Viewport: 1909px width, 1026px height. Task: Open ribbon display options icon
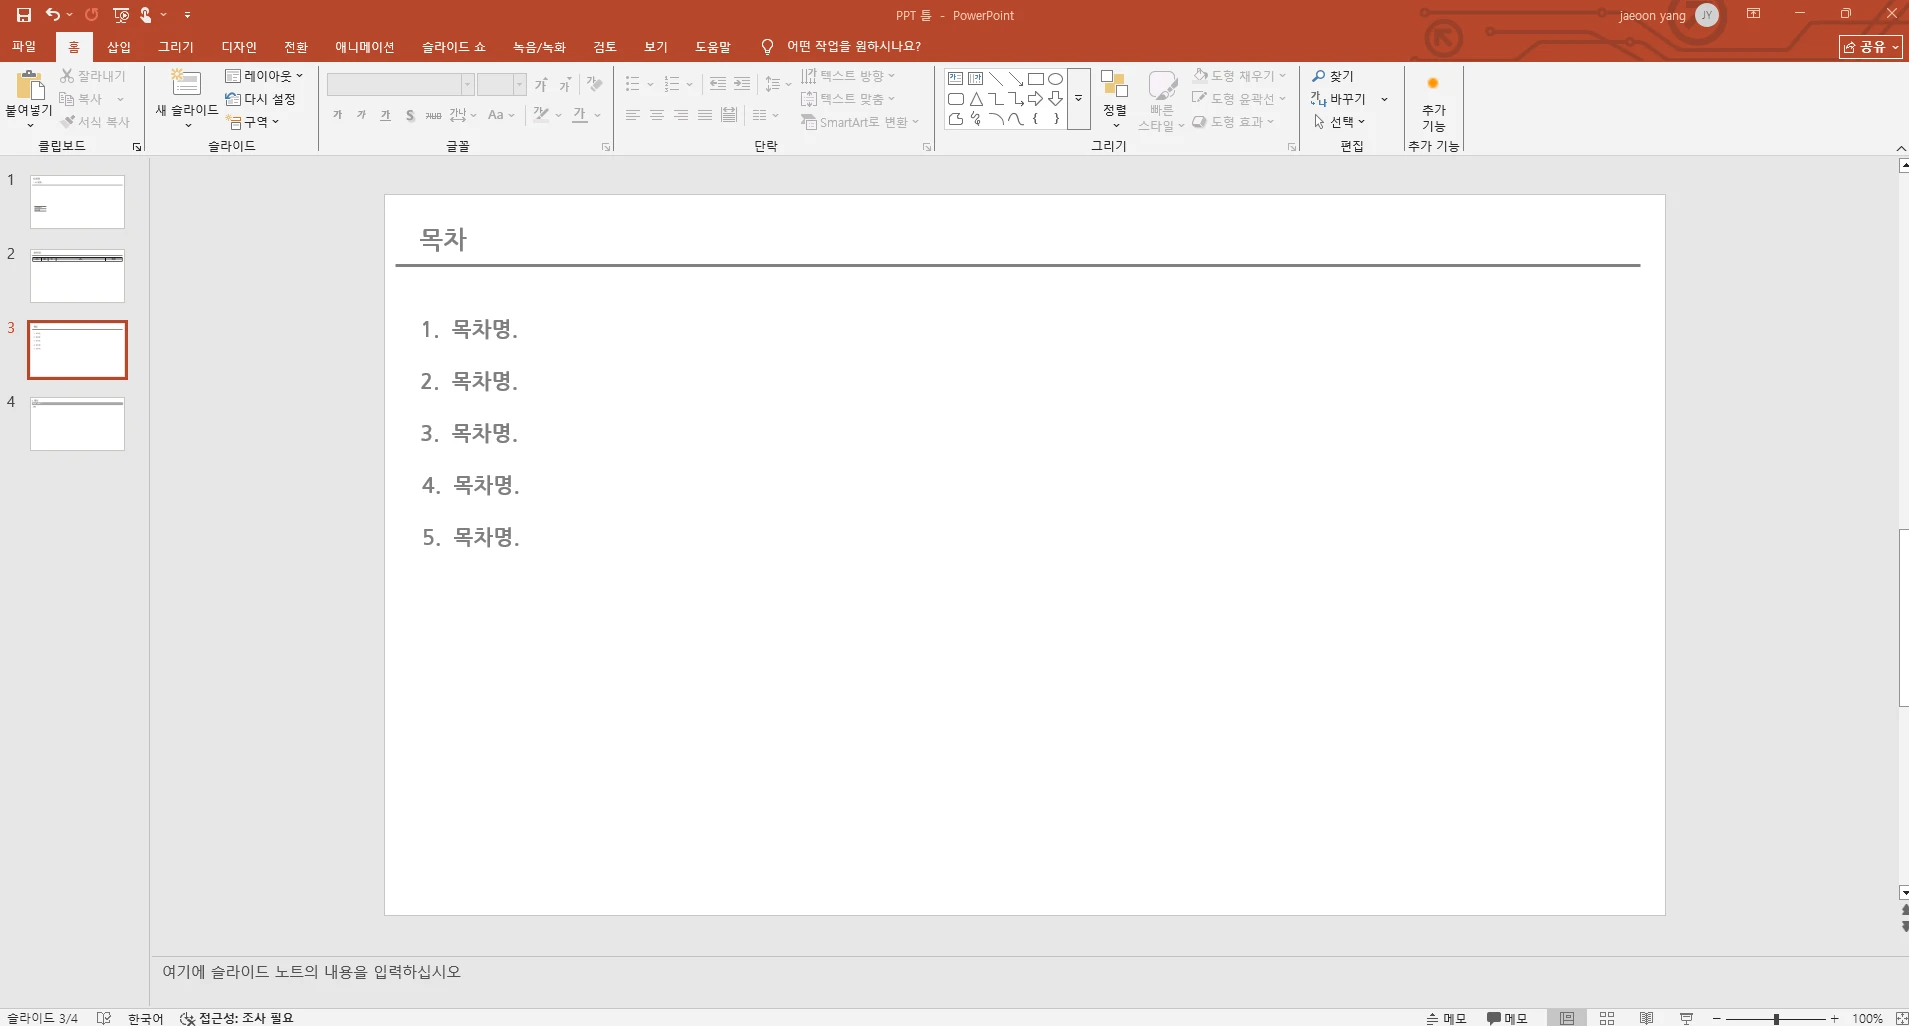(x=1753, y=14)
